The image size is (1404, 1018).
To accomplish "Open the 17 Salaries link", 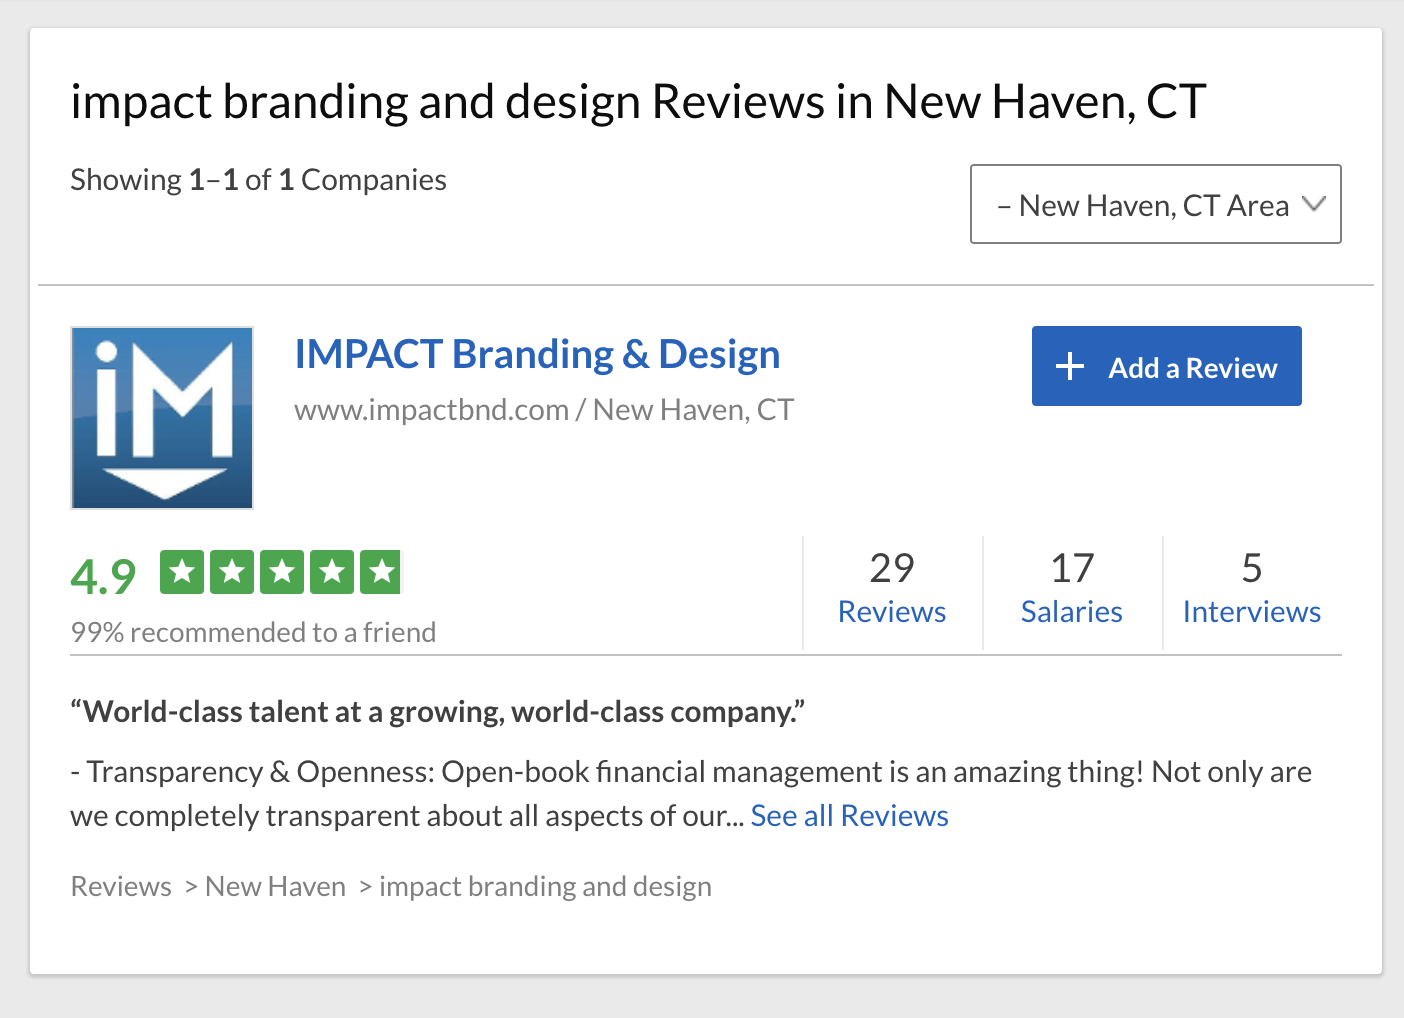I will [1072, 590].
